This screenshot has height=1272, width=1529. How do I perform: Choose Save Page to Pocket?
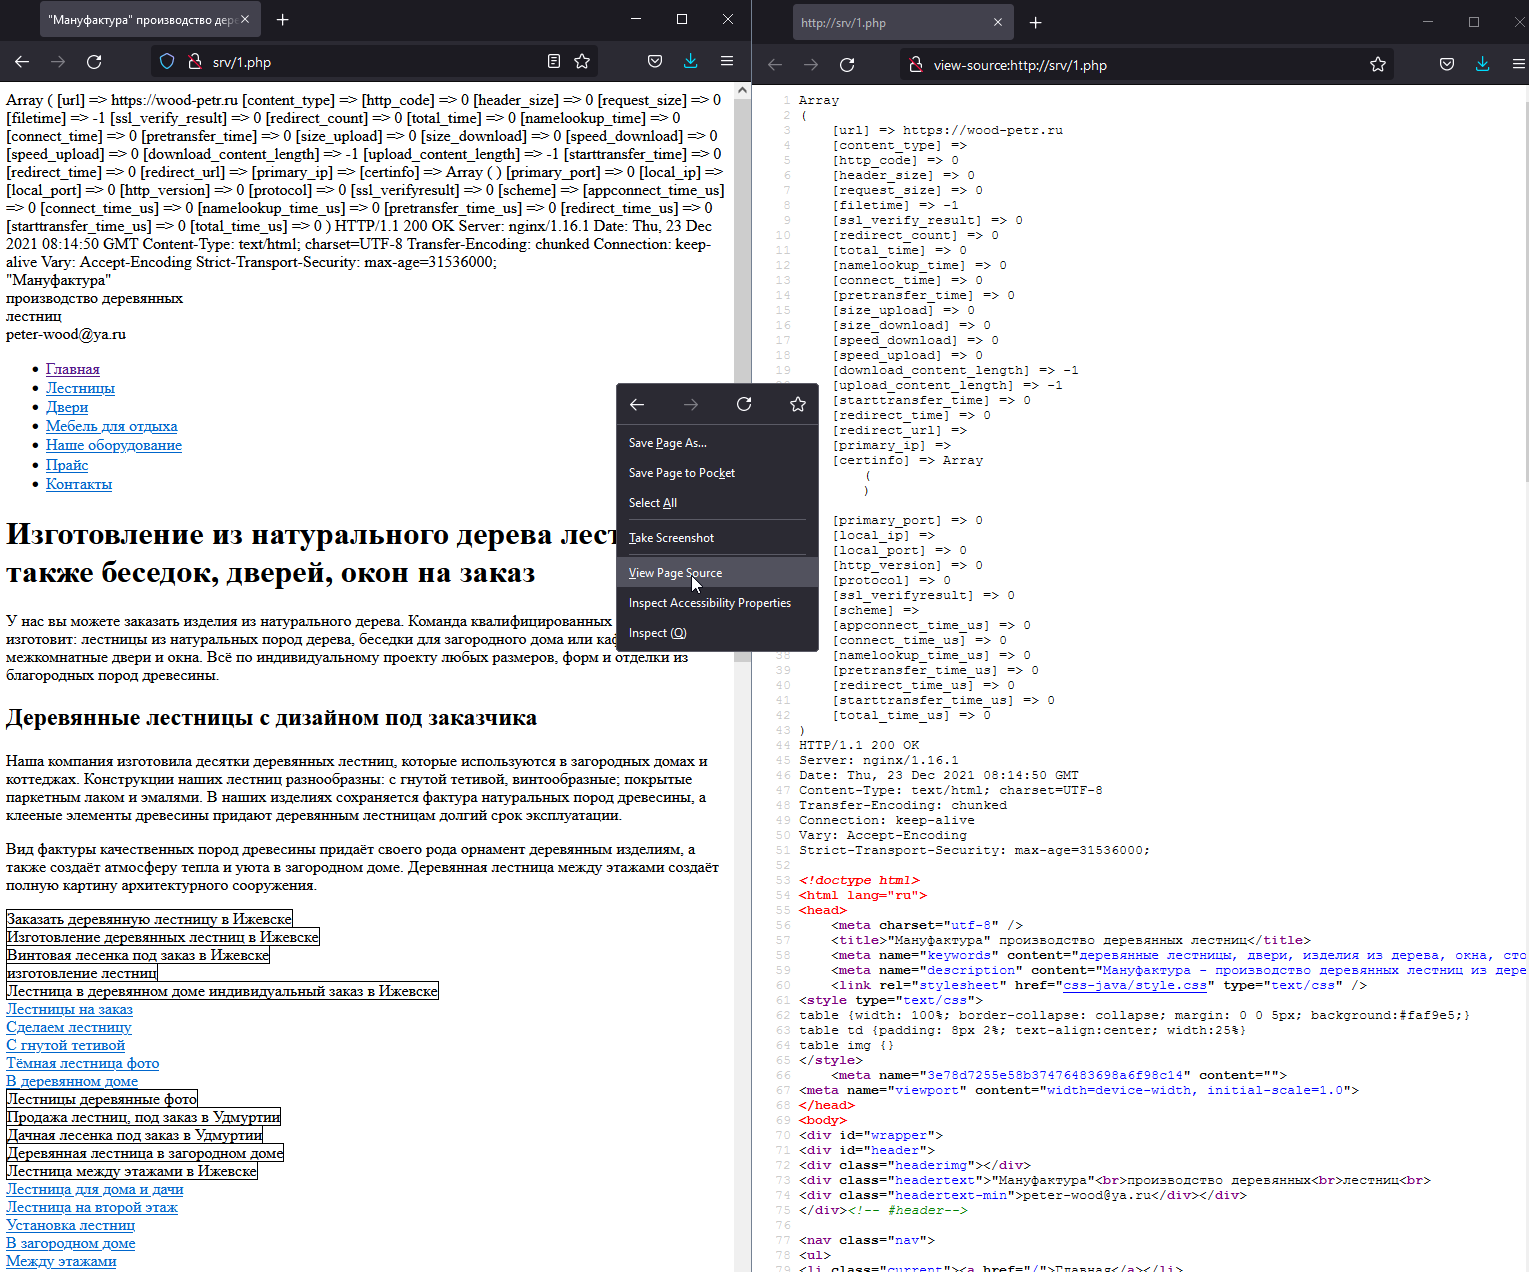tap(717, 473)
